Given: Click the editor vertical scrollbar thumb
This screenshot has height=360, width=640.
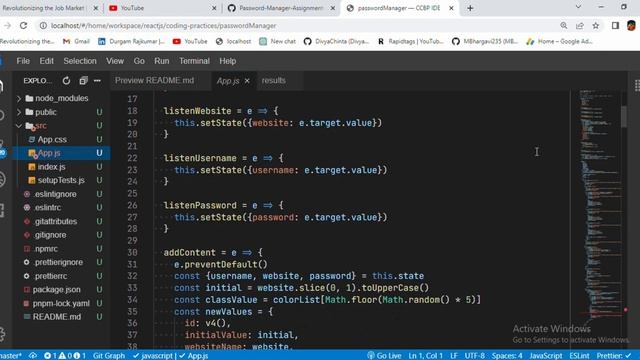Looking at the screenshot, I should (624, 117).
